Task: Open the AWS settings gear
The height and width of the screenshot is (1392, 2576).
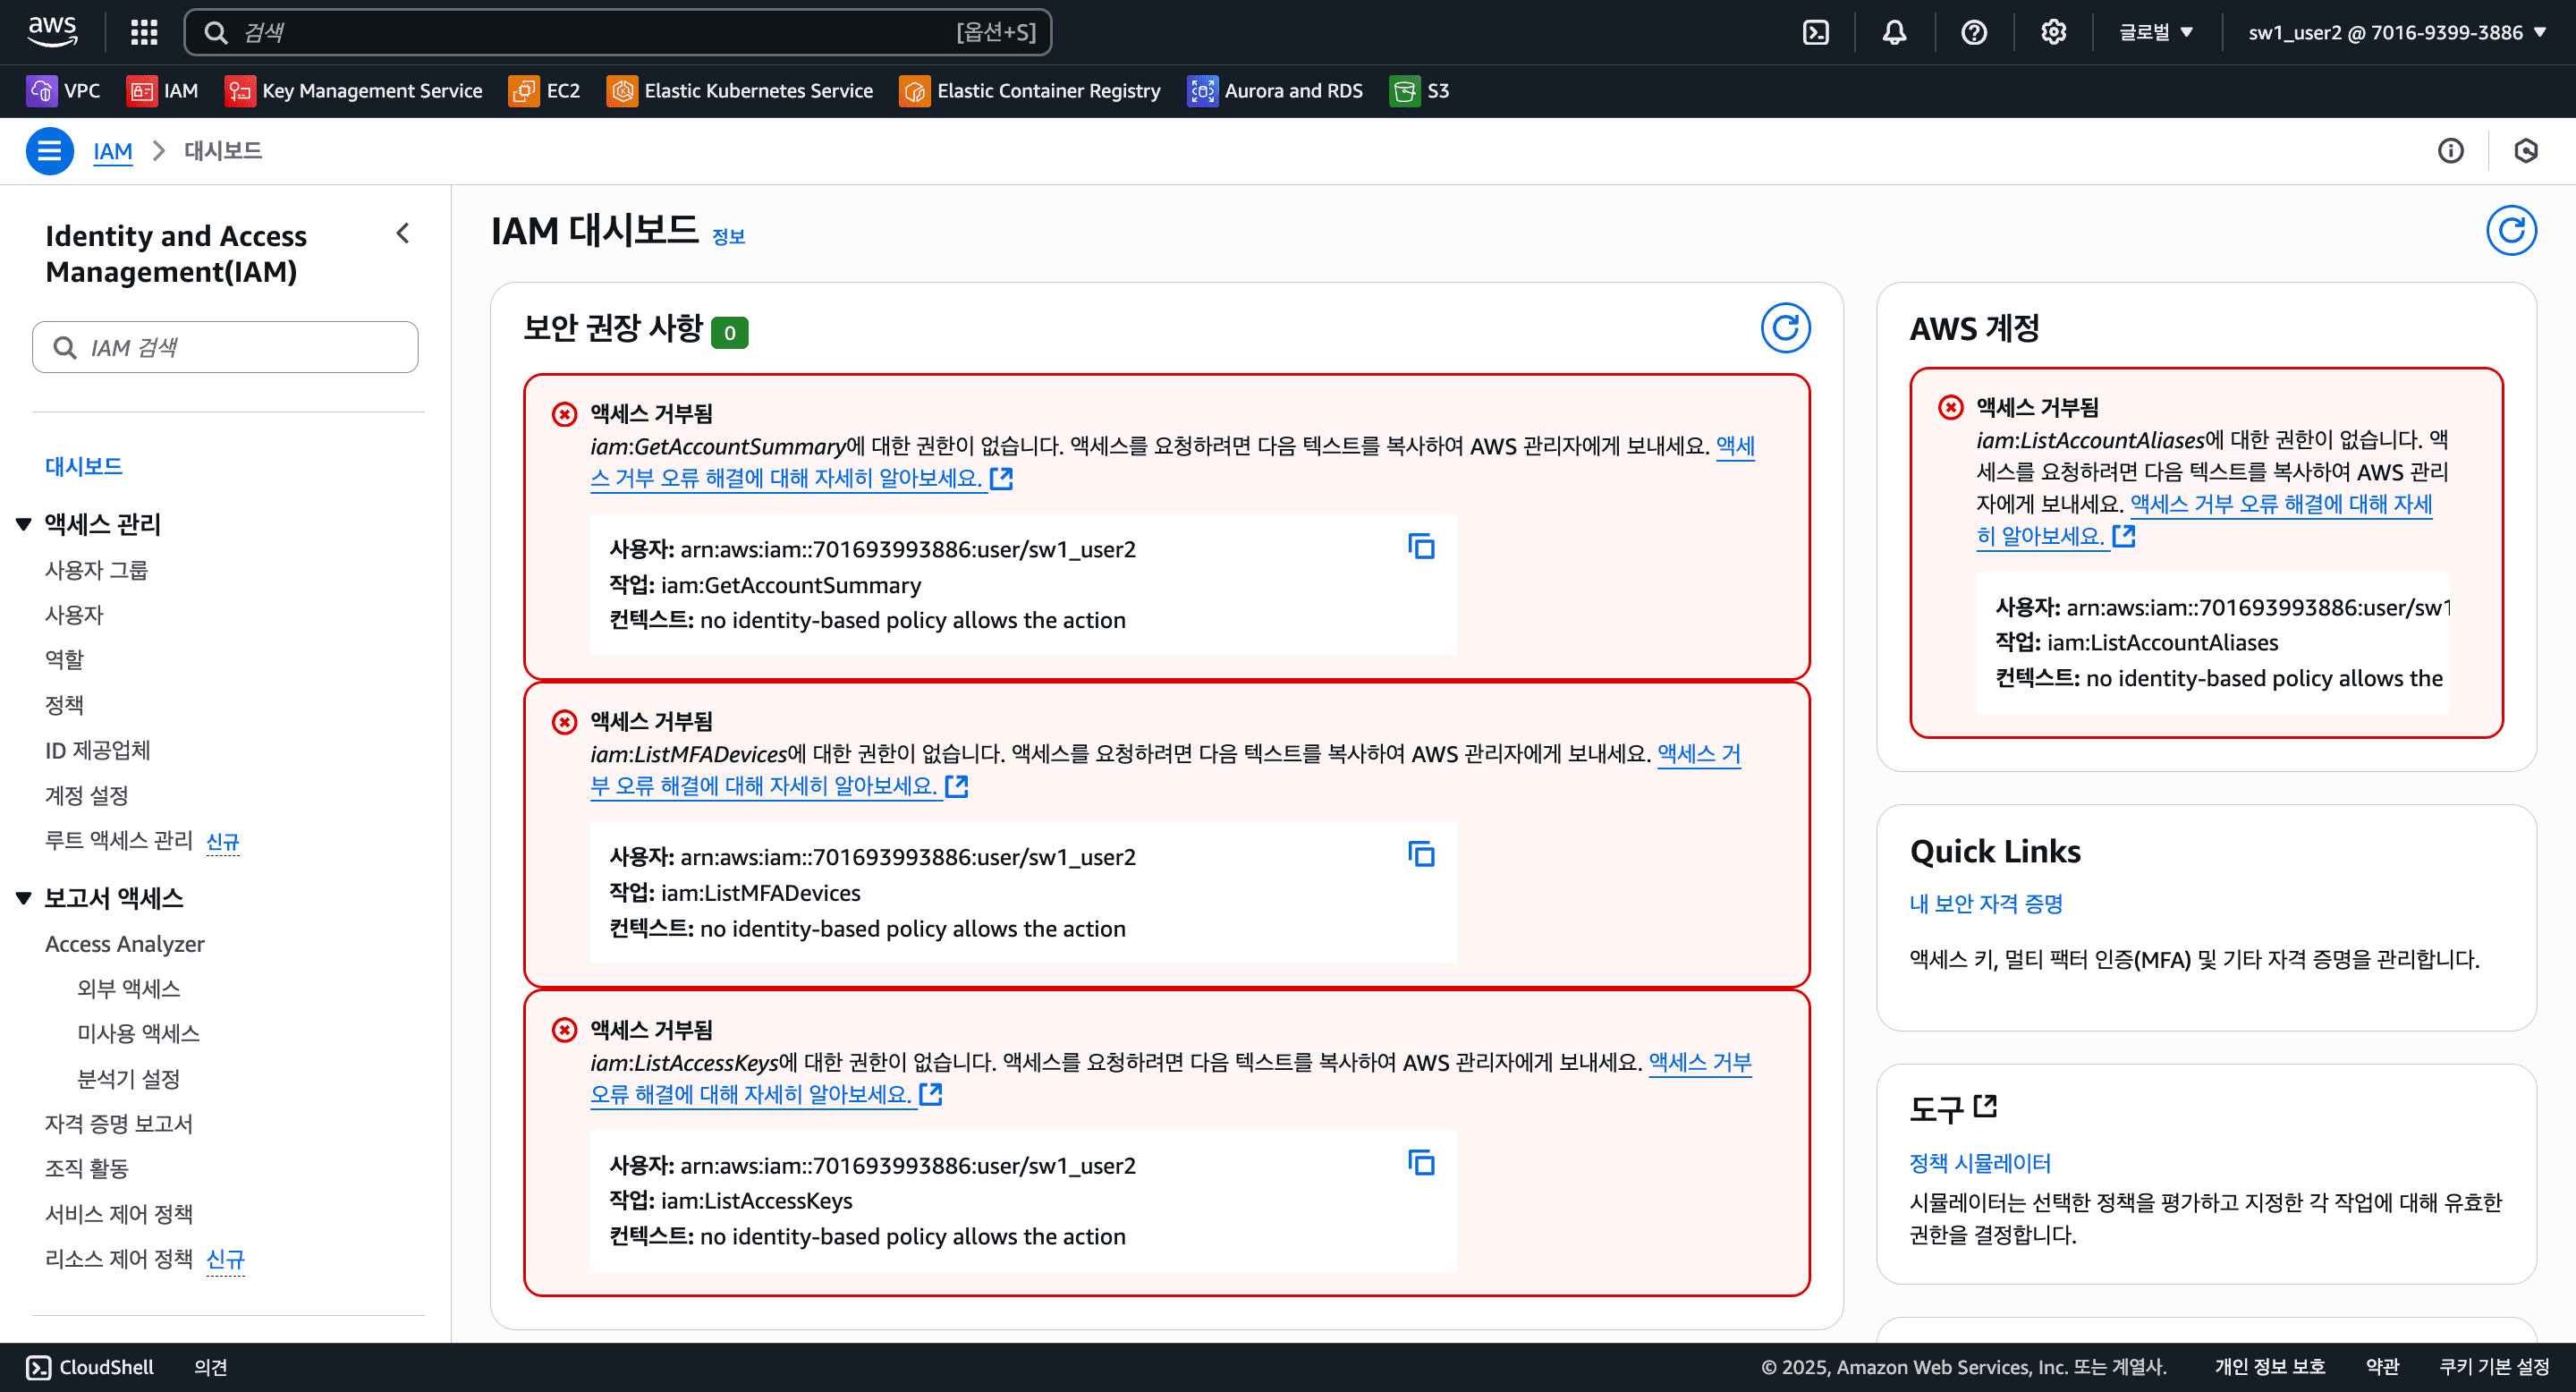Action: (x=2053, y=31)
